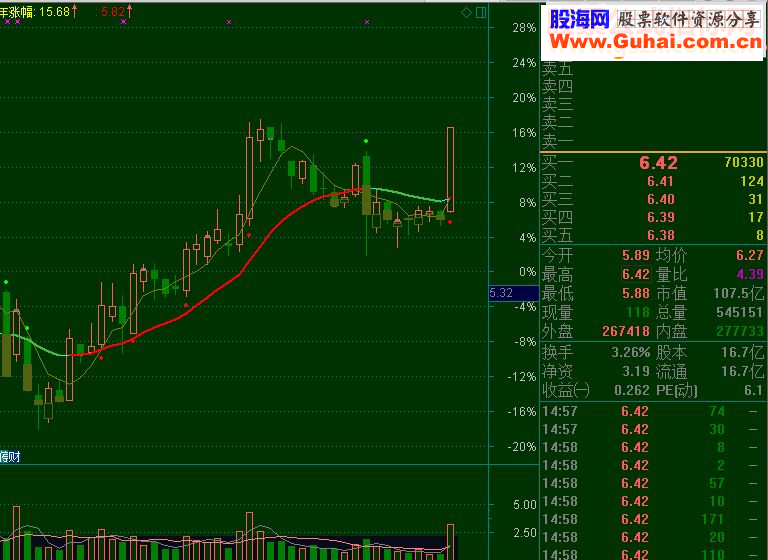The width and height of the screenshot is (768, 560).
Task: Click the latest volume bar in the lower panel
Action: pos(450,542)
